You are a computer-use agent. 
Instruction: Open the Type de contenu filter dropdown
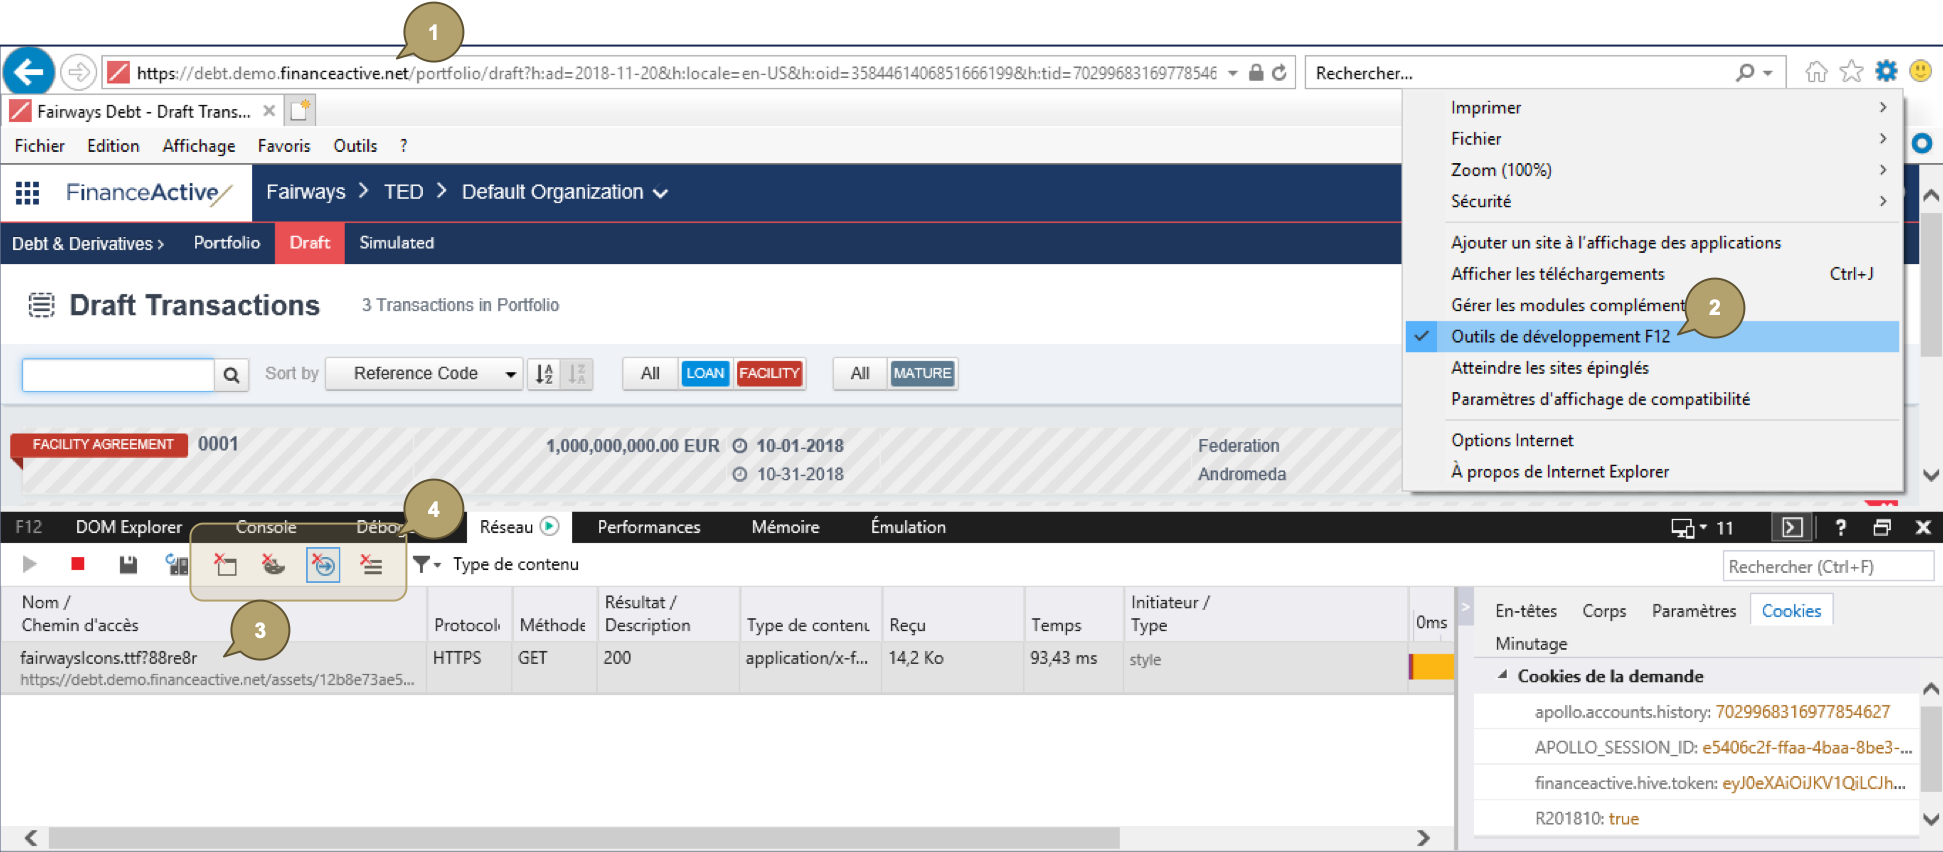click(496, 564)
